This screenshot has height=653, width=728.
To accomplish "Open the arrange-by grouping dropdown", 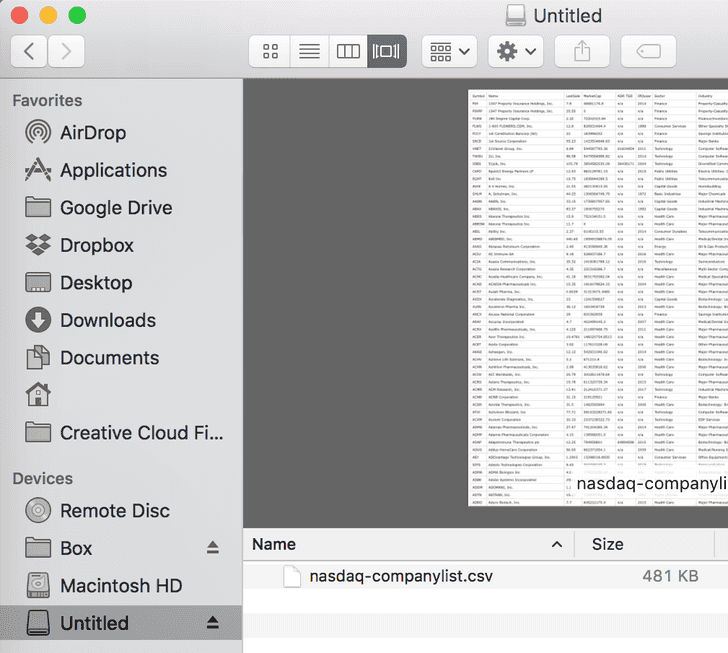I will point(450,50).
